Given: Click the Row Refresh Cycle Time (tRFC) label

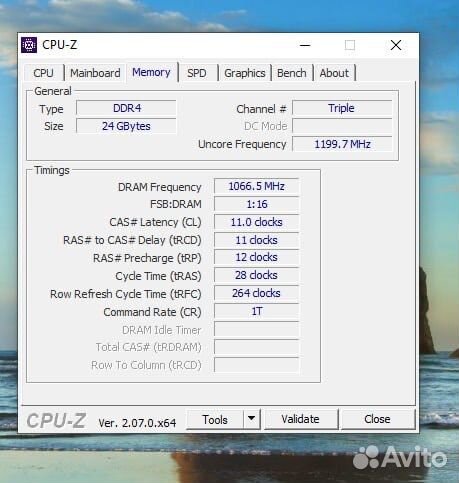Looking at the screenshot, I should (x=126, y=294).
